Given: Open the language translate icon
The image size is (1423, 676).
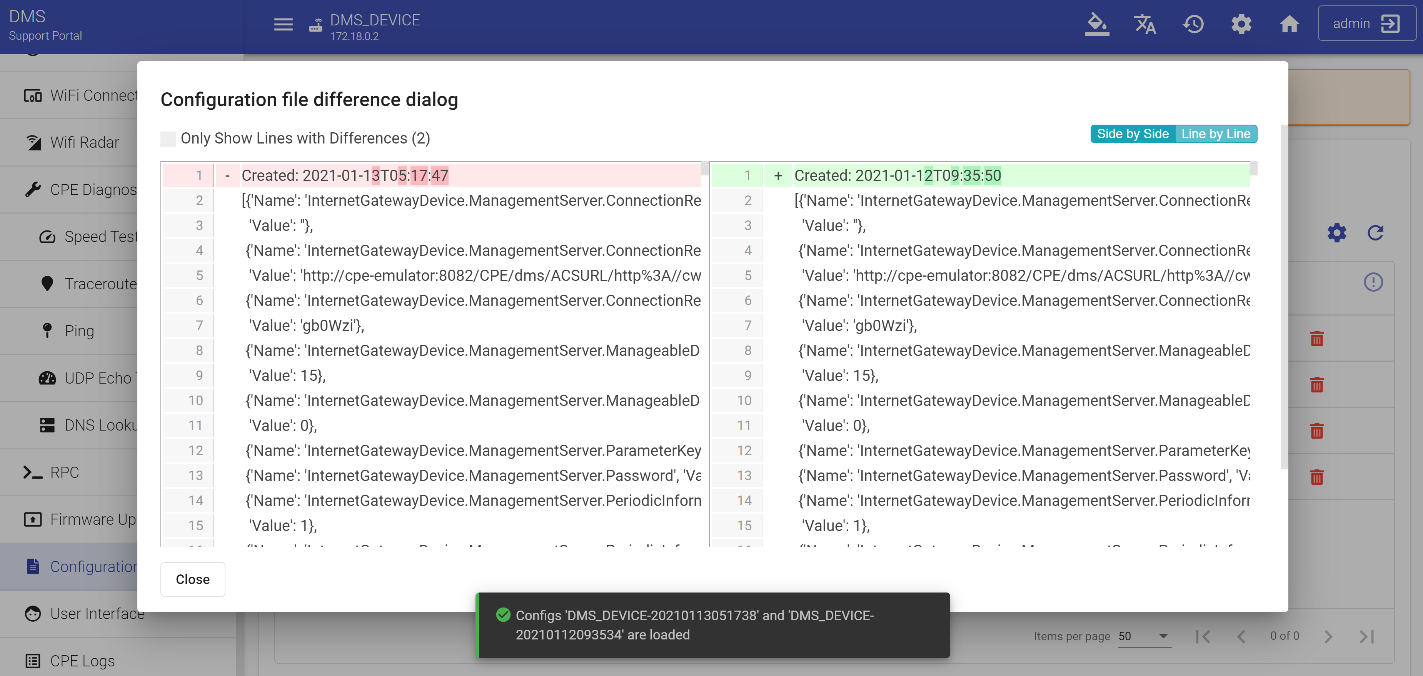Looking at the screenshot, I should [x=1145, y=25].
